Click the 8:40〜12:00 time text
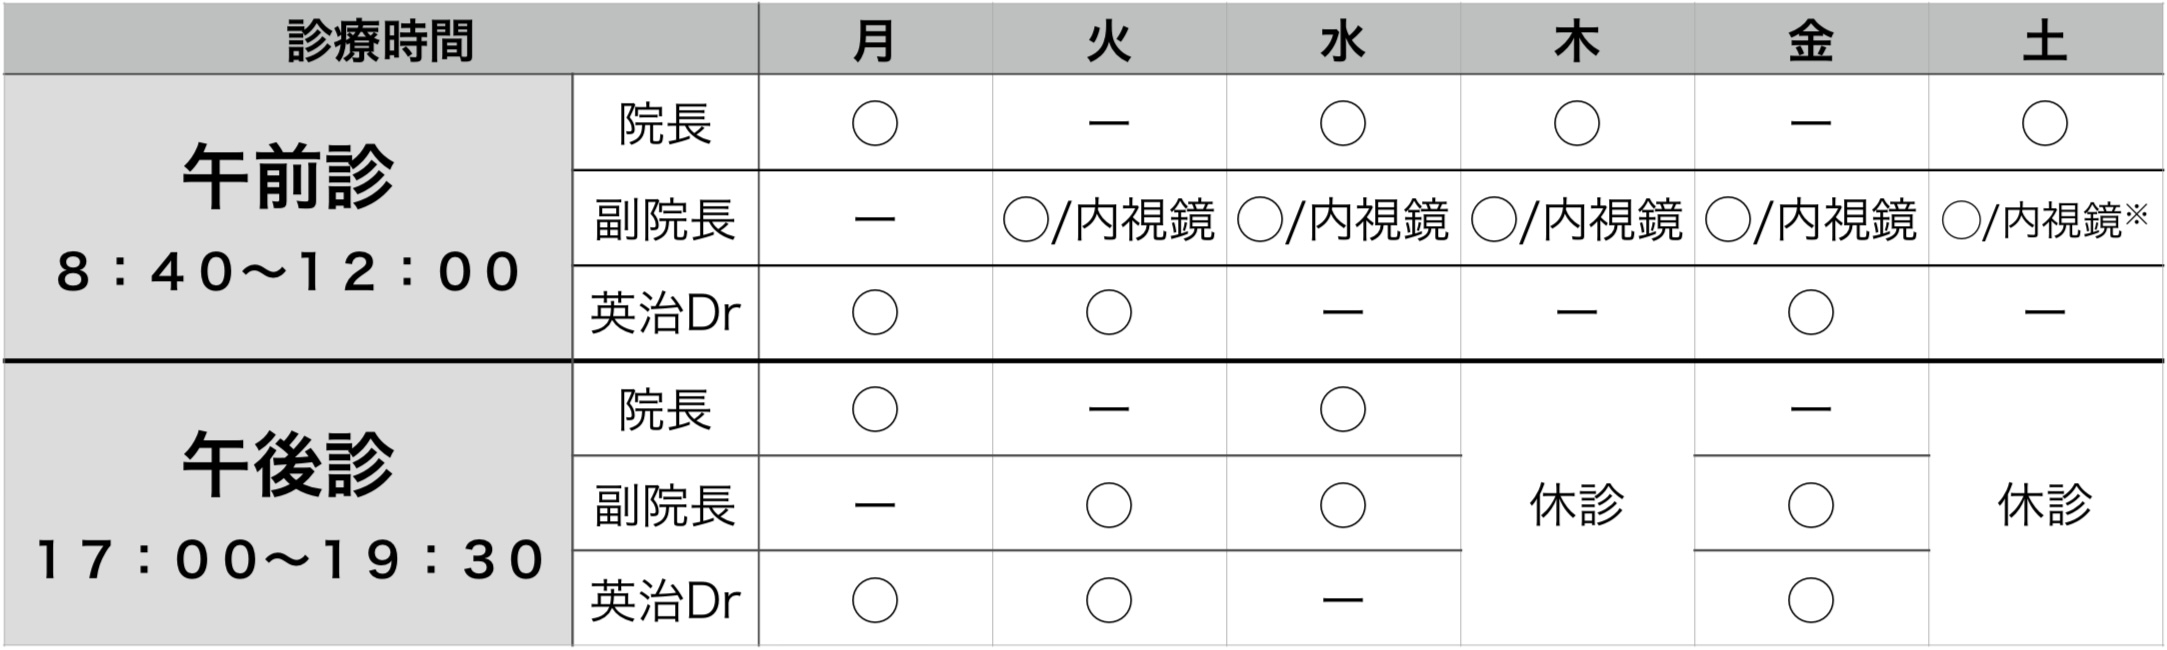The height and width of the screenshot is (650, 2167). click(x=288, y=272)
